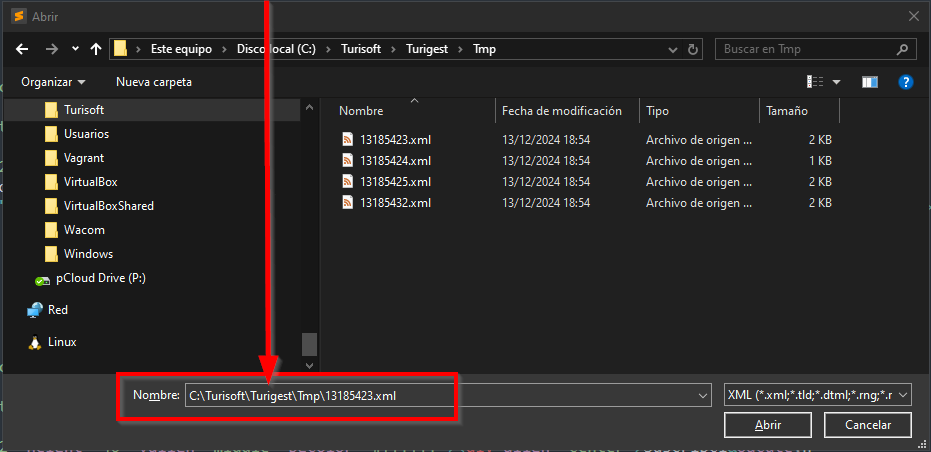
Task: Click the Linux penguin icon
Action: click(x=36, y=342)
